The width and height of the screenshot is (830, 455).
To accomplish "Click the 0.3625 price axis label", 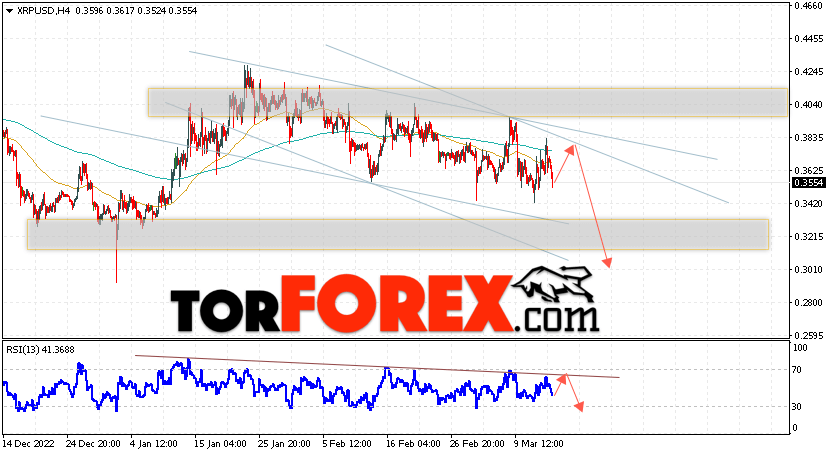I will [x=809, y=170].
